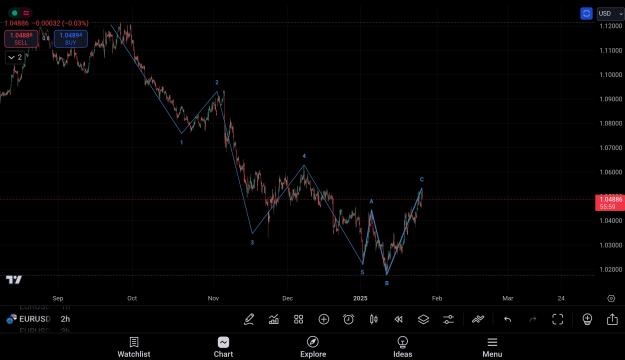This screenshot has height=360, width=625.
Task: Click the 1.12000 price axis label
Action: pyautogui.click(x=611, y=26)
